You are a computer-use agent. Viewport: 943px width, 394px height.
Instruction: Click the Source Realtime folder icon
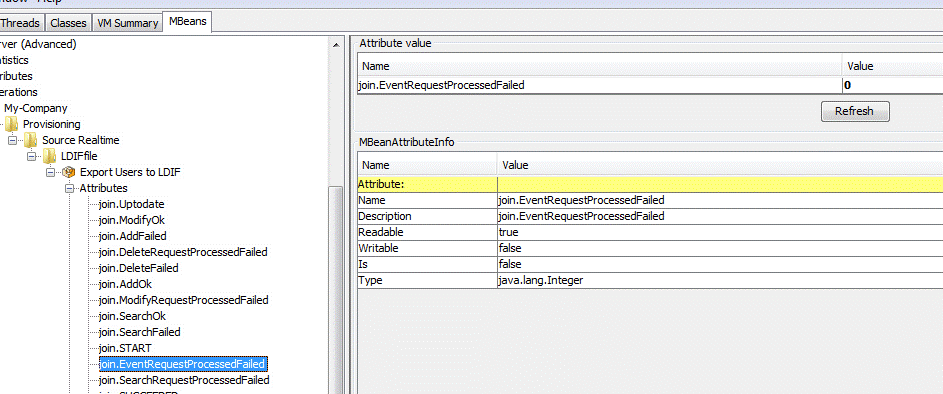[x=31, y=140]
